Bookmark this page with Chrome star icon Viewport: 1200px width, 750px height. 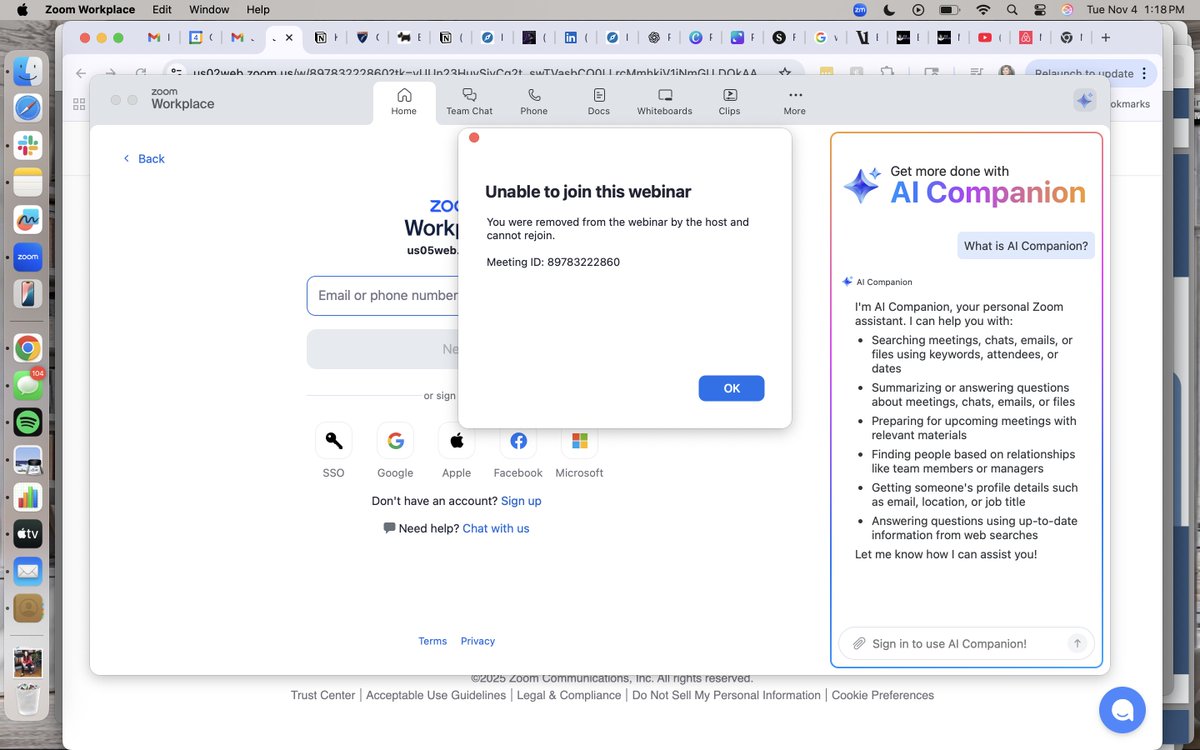pos(785,73)
